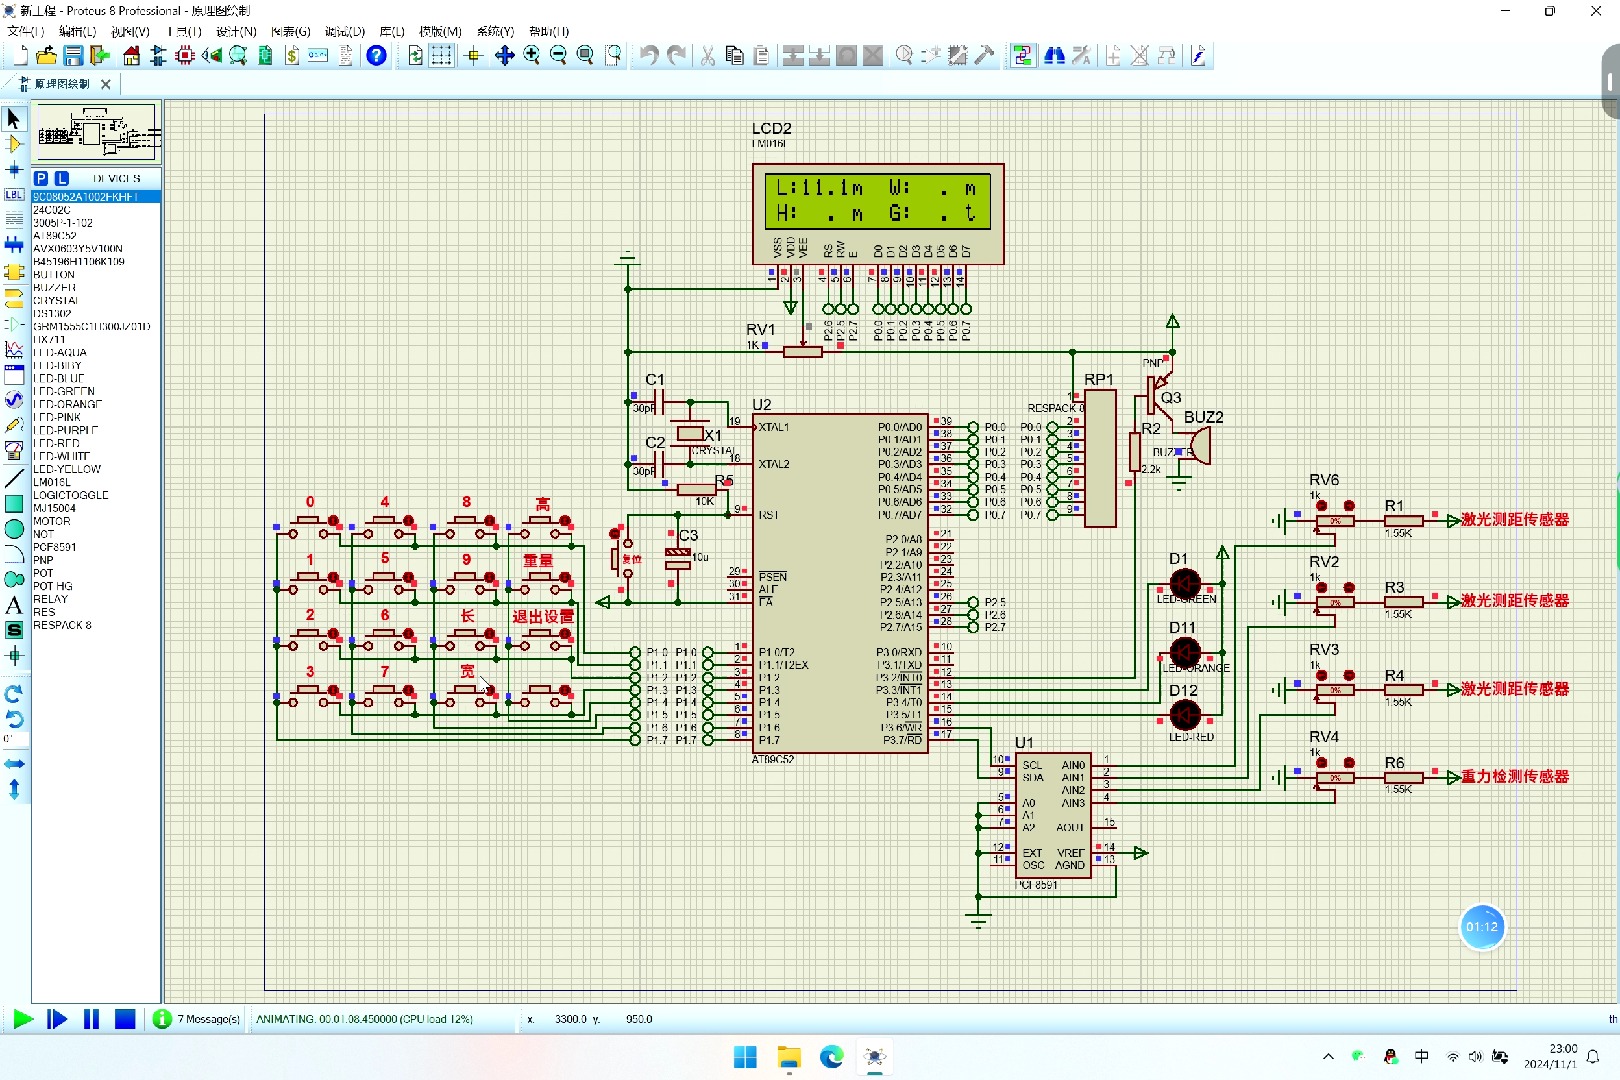Pause the running simulation
Image resolution: width=1620 pixels, height=1080 pixels.
tap(91, 1019)
